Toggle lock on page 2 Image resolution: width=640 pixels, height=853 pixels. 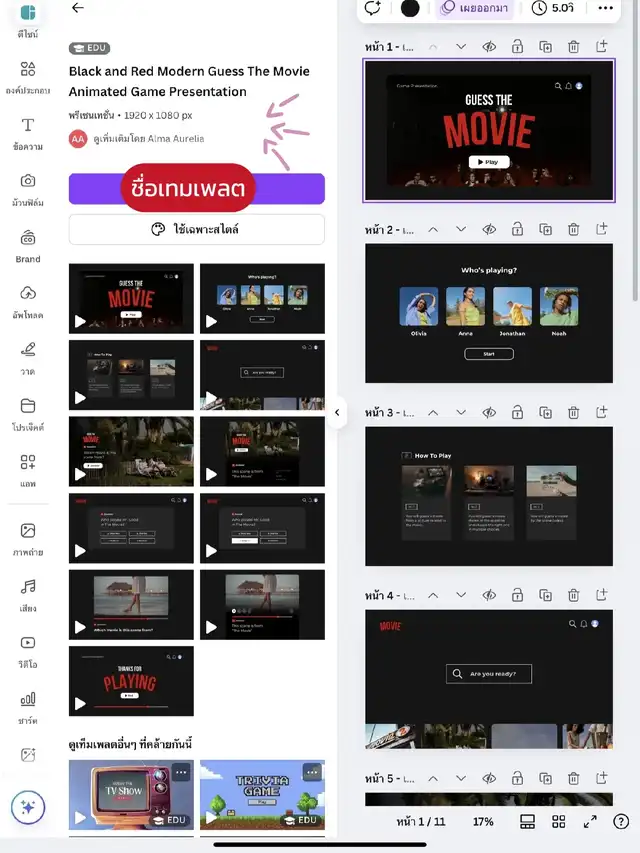tap(517, 229)
